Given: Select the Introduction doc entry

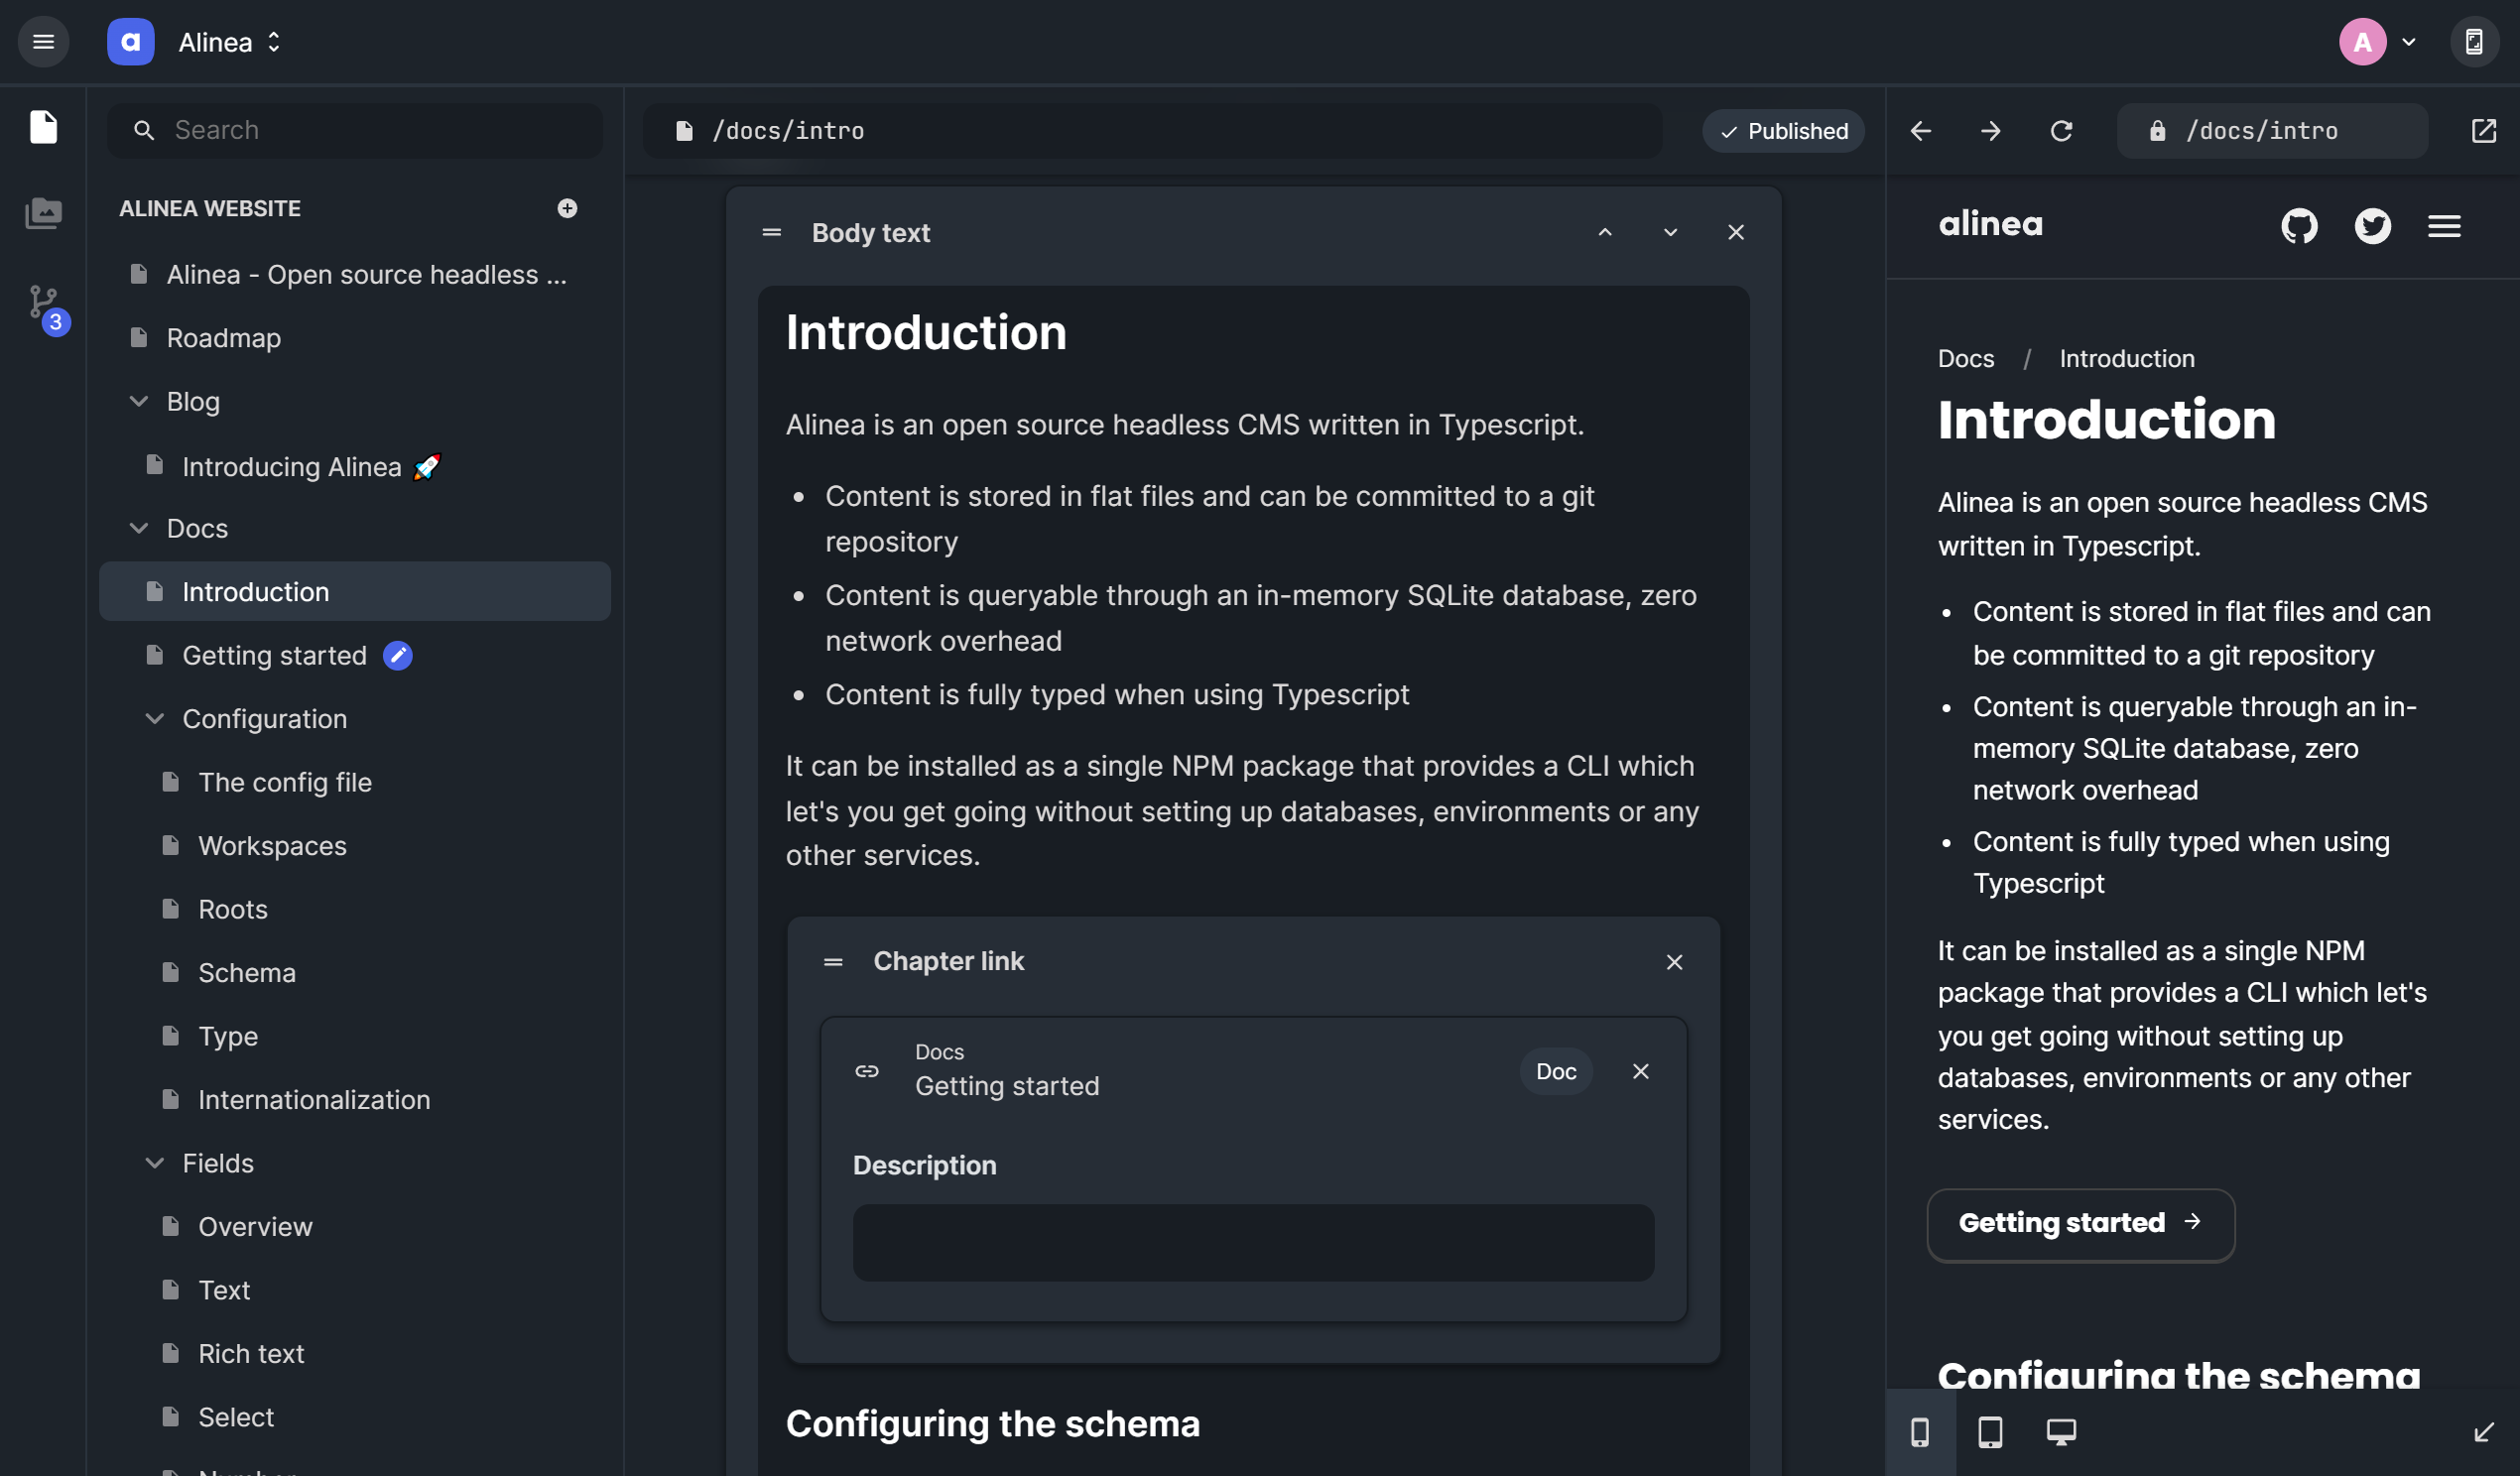Looking at the screenshot, I should [x=355, y=591].
